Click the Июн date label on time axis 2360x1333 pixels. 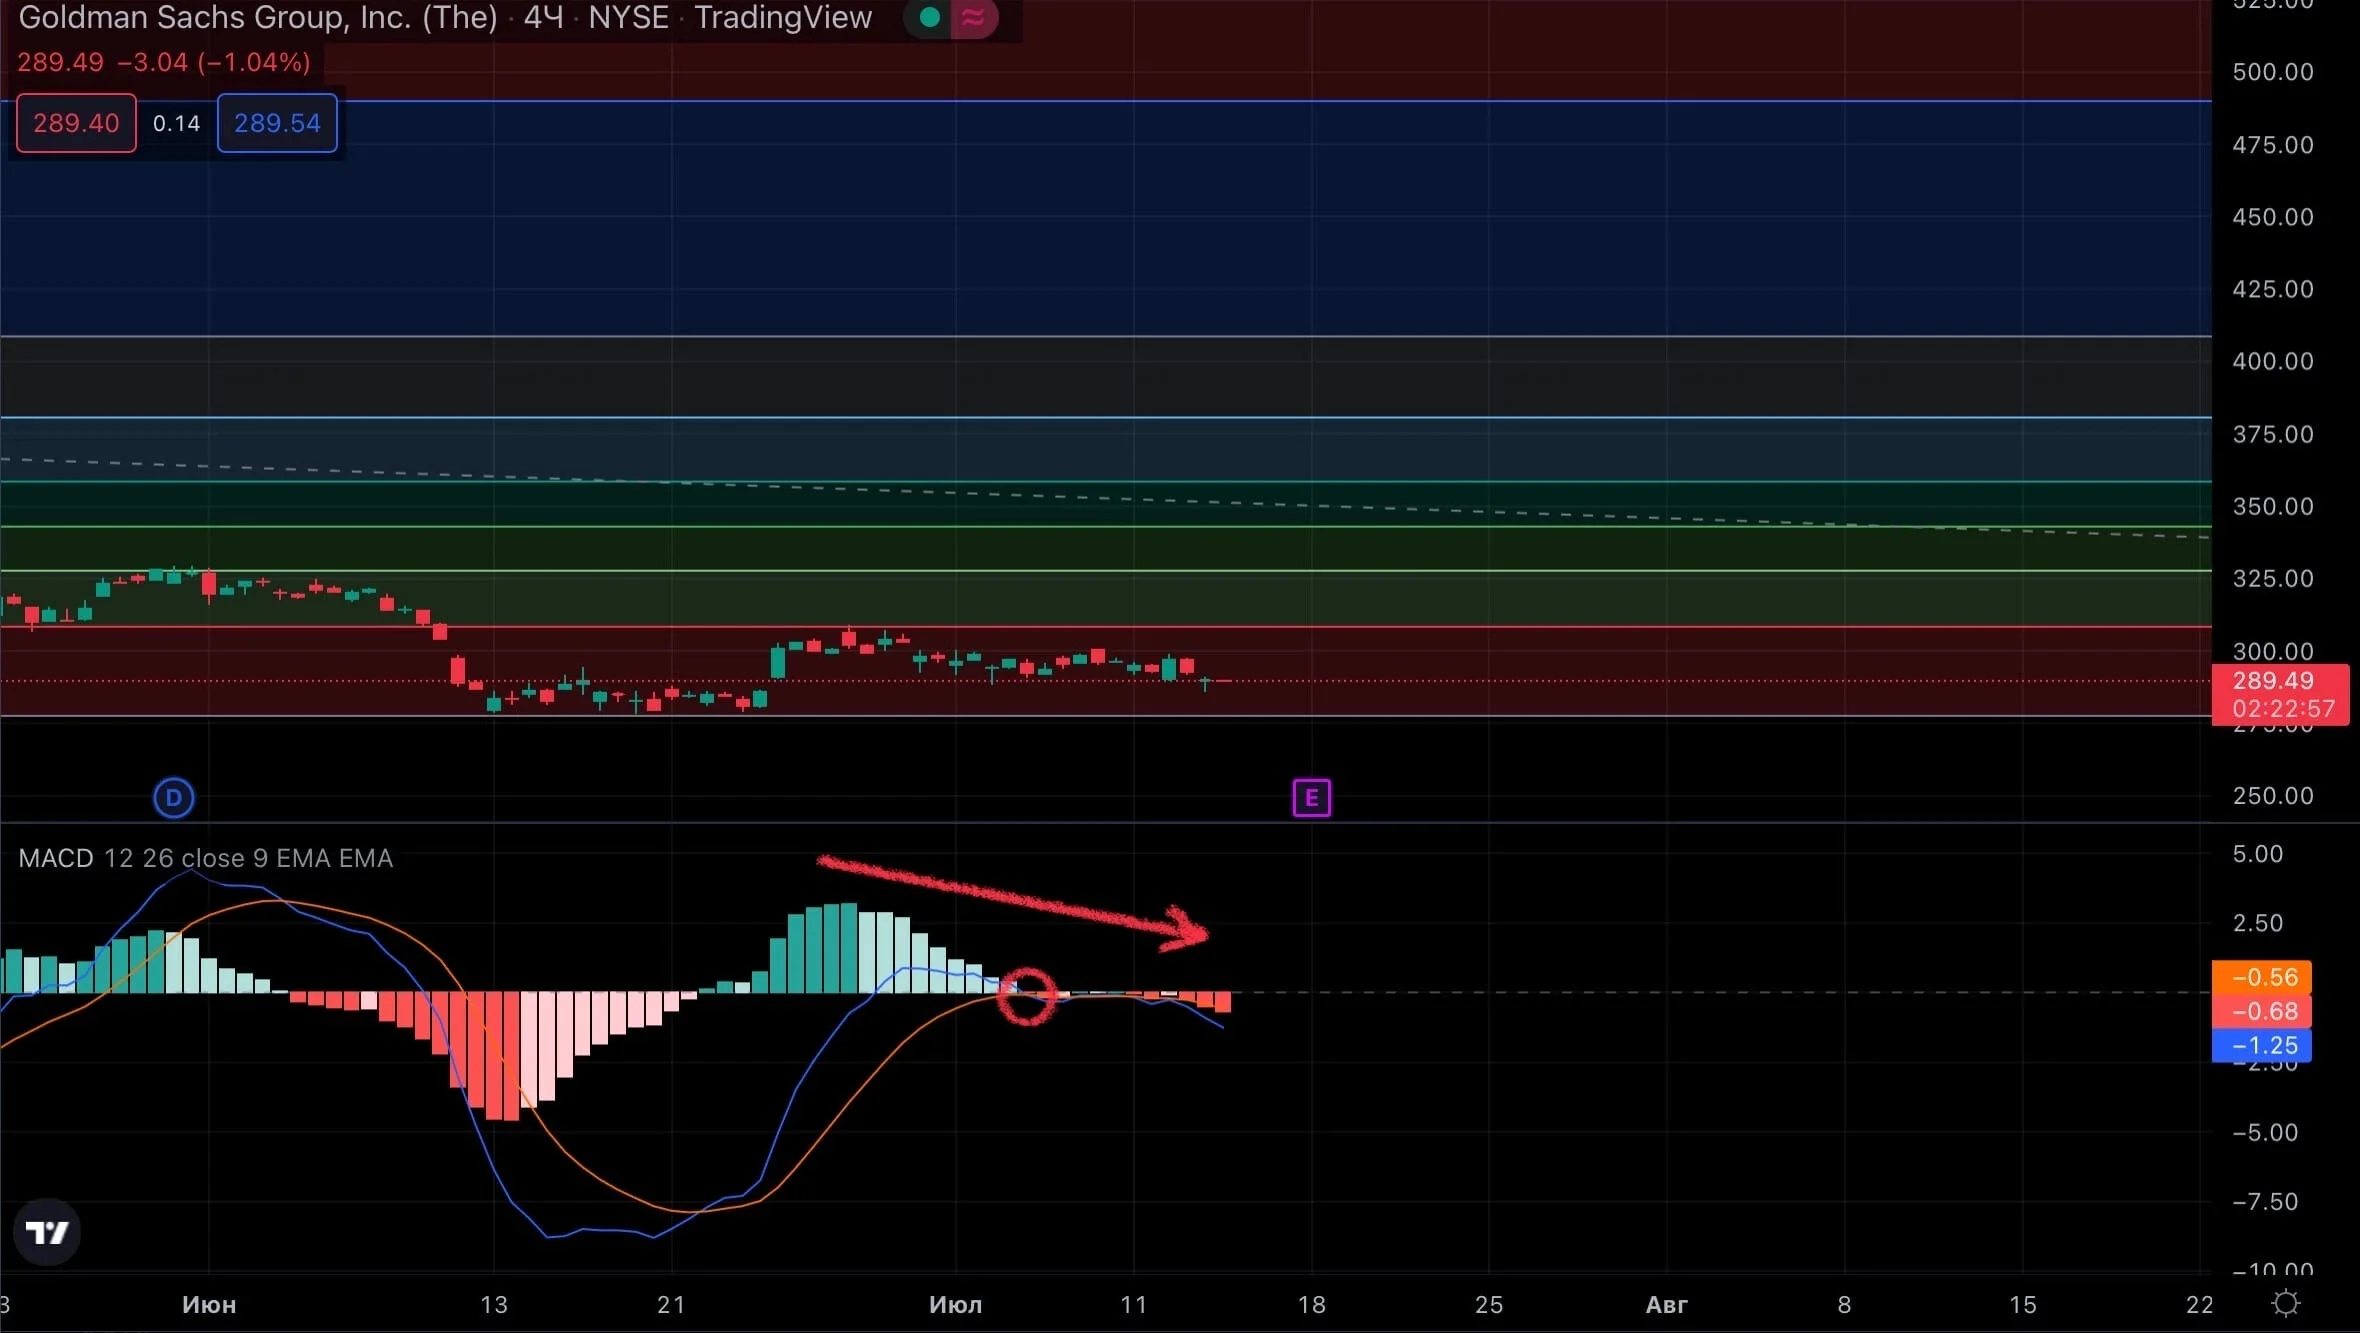209,1304
